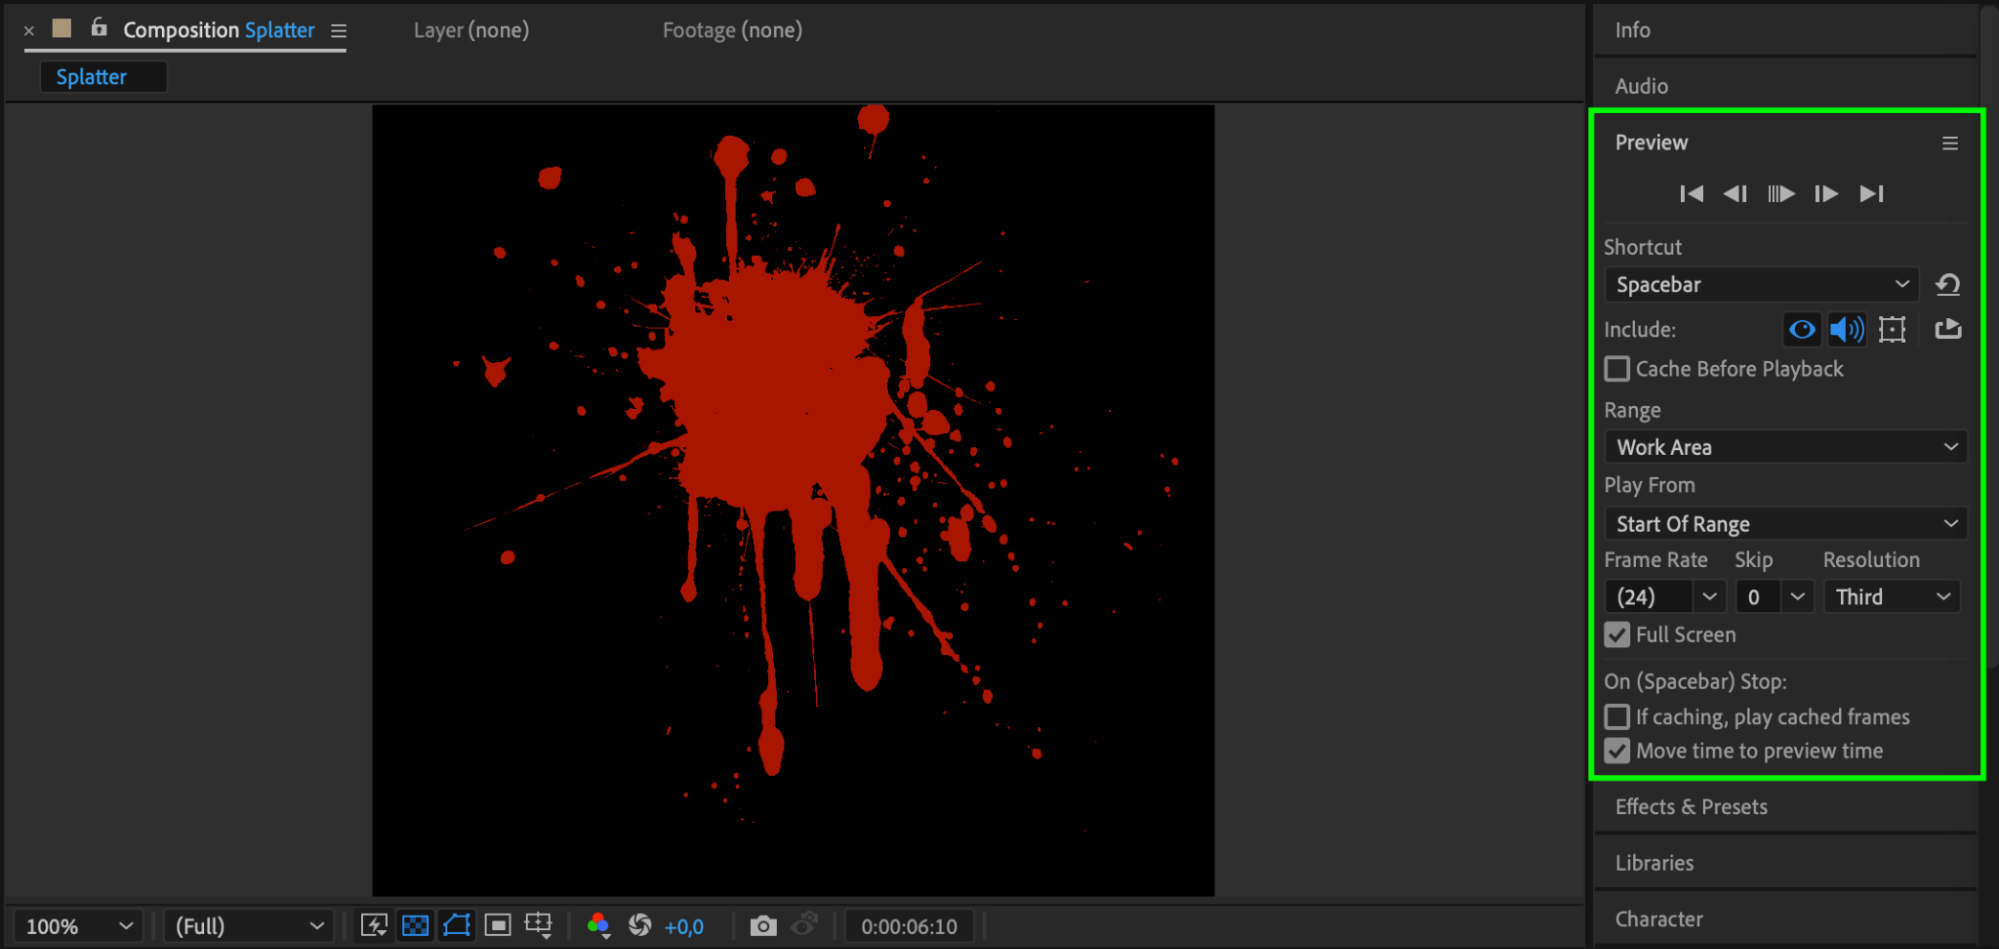The image size is (1999, 949).
Task: Take a snapshot with camera icon
Action: [x=763, y=926]
